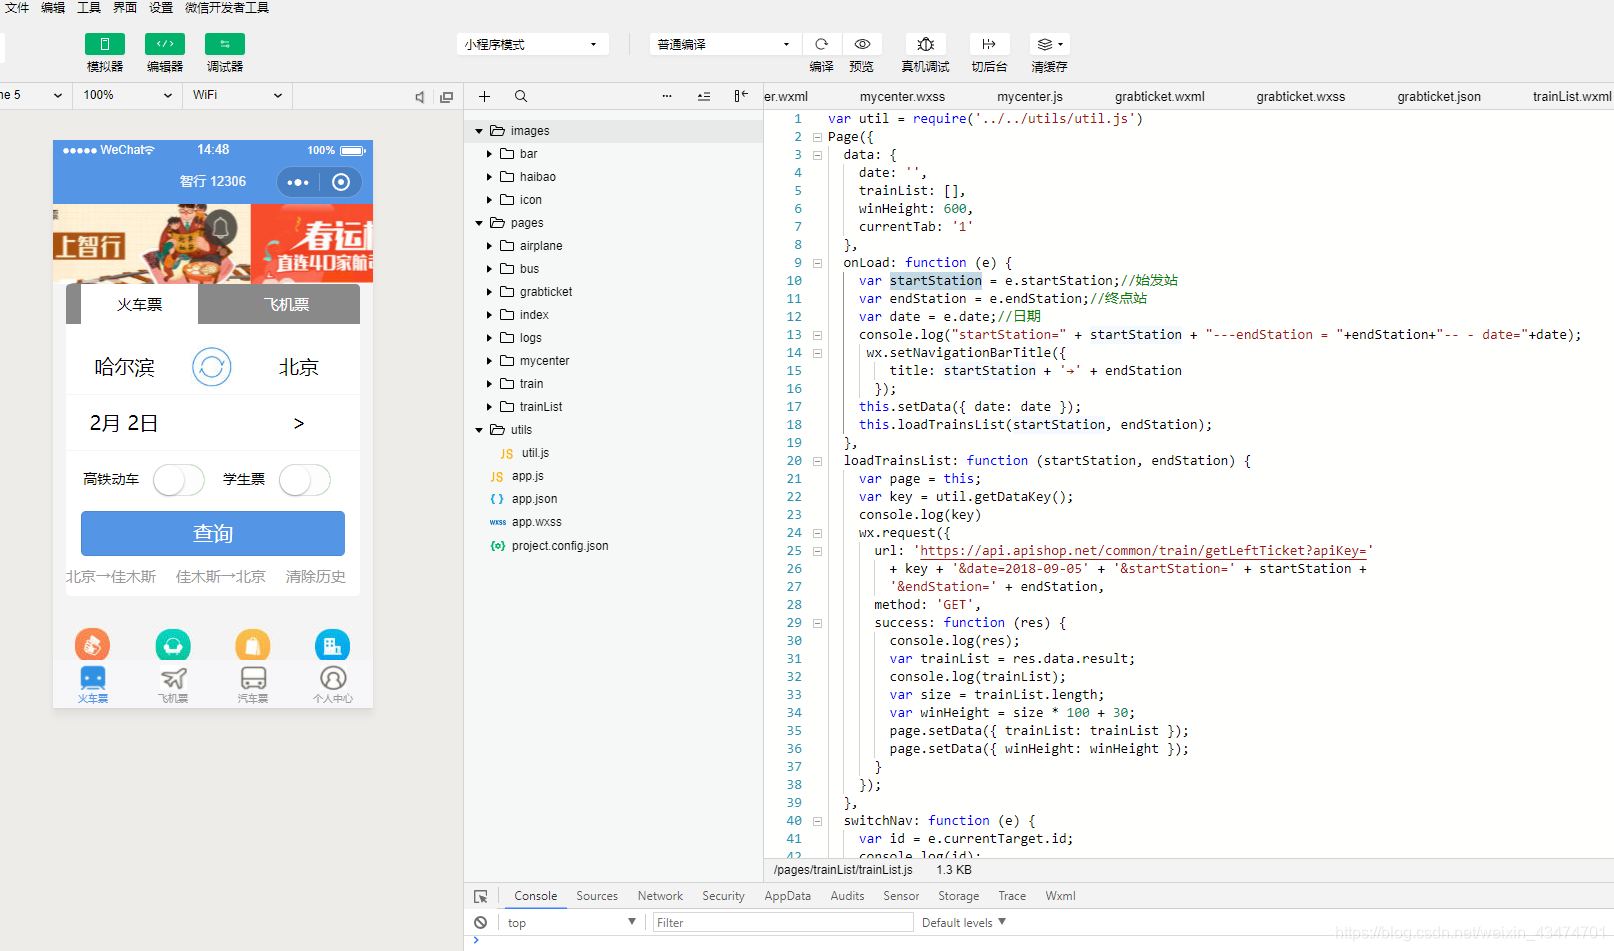Open the Default levels dropdown

964,923
